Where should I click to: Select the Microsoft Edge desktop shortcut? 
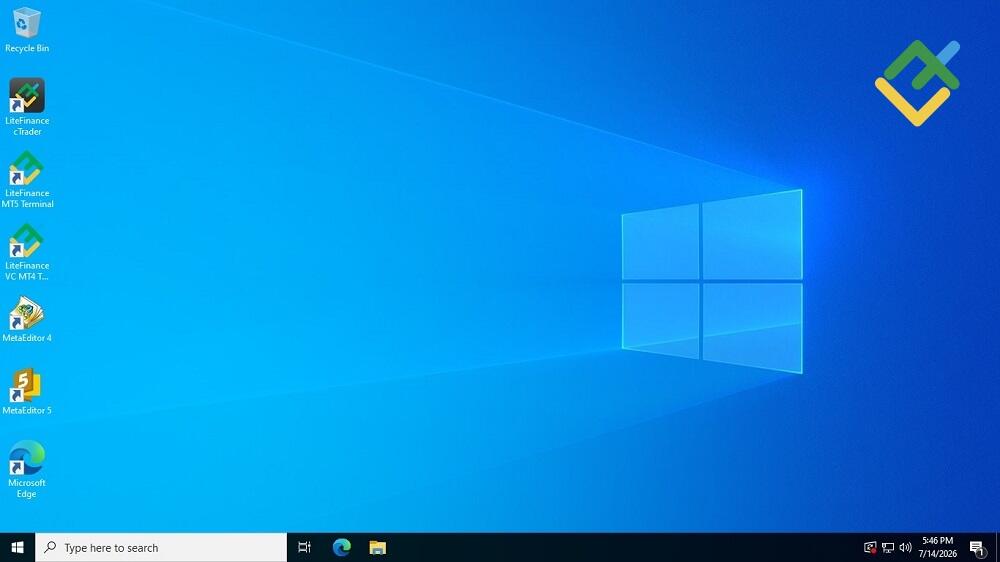coord(26,469)
